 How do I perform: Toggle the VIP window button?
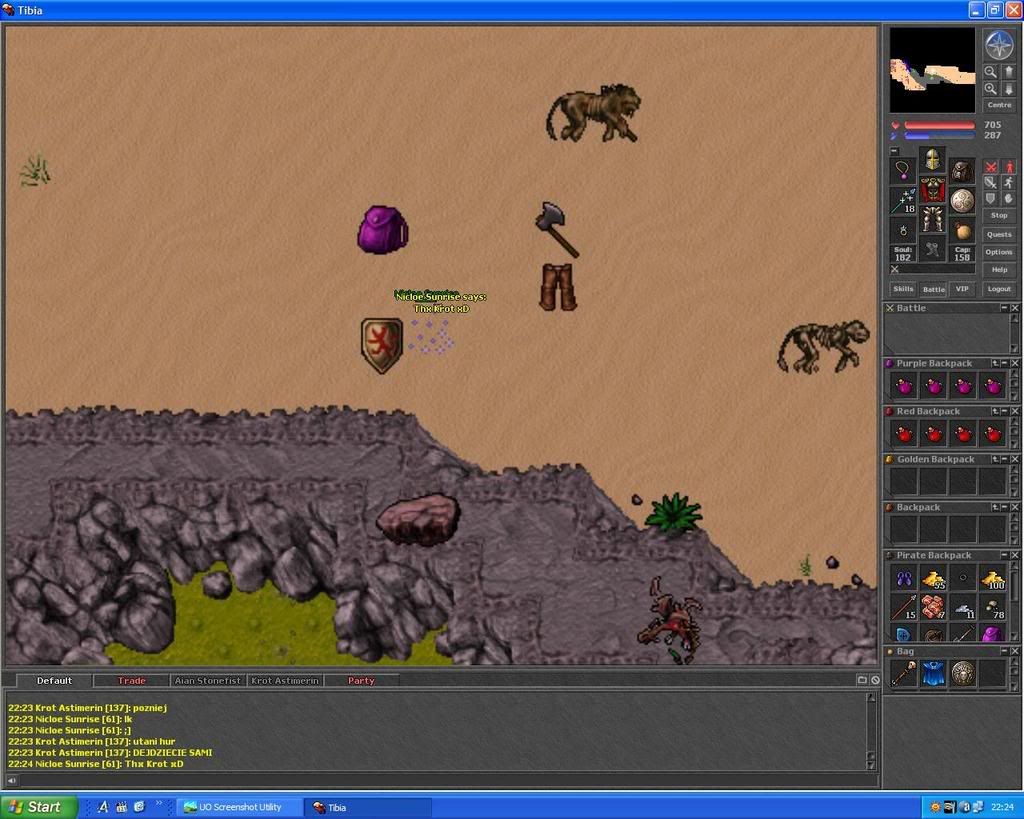coord(962,288)
